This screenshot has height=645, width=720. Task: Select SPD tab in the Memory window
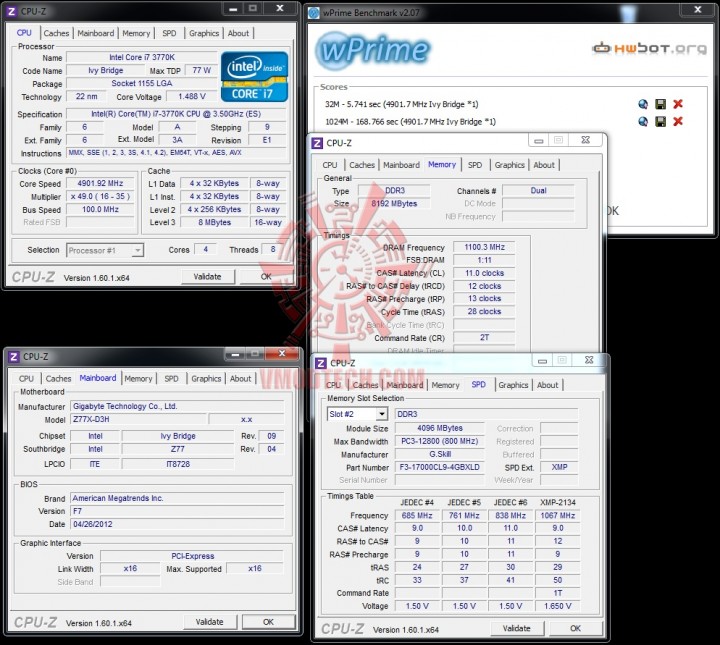click(x=475, y=165)
